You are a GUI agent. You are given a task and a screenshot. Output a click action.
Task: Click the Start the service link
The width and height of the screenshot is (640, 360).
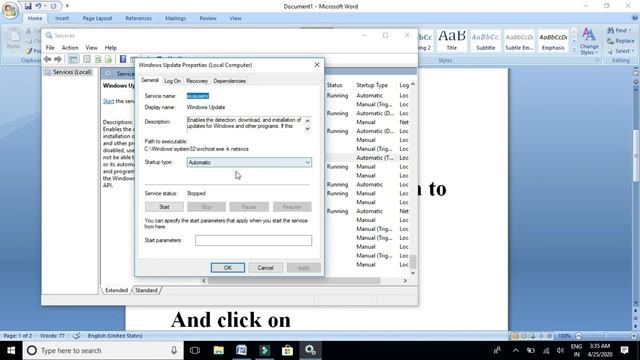click(x=108, y=101)
